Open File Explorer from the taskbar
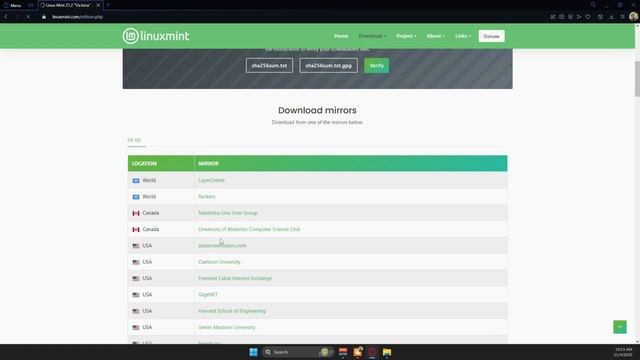 [387, 352]
